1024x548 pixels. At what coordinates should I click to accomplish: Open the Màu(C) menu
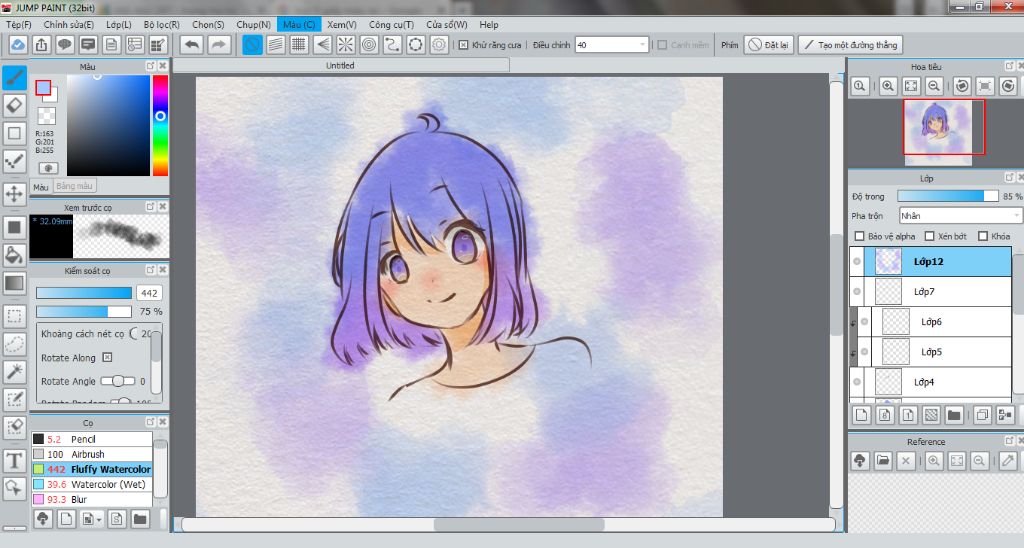pos(299,24)
